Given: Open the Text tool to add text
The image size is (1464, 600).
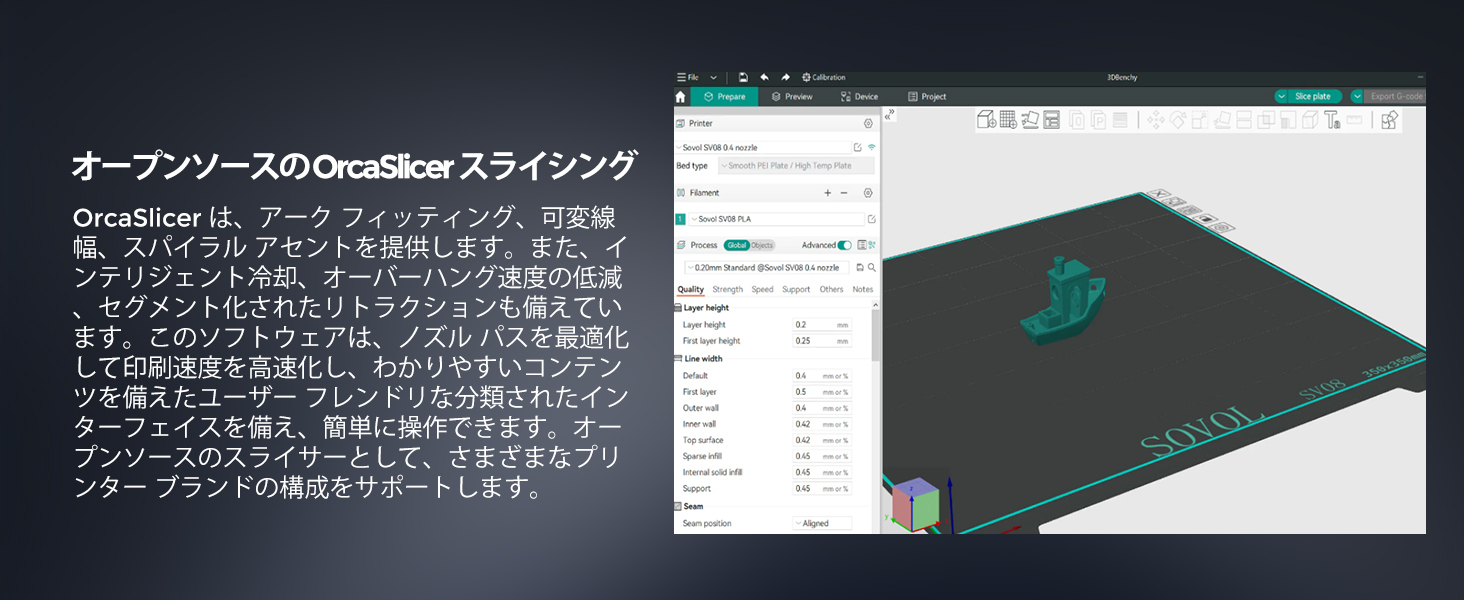Looking at the screenshot, I should click(1330, 122).
